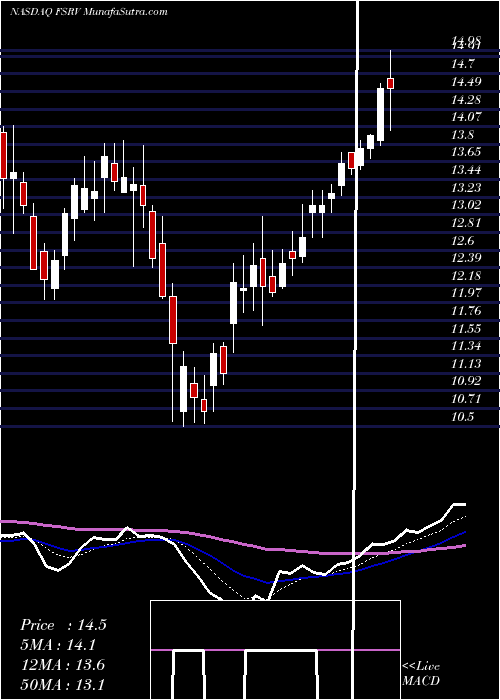Screen dimensions: 500x700
Task: Click the 11.97 price axis label
Action: [x=466, y=293]
